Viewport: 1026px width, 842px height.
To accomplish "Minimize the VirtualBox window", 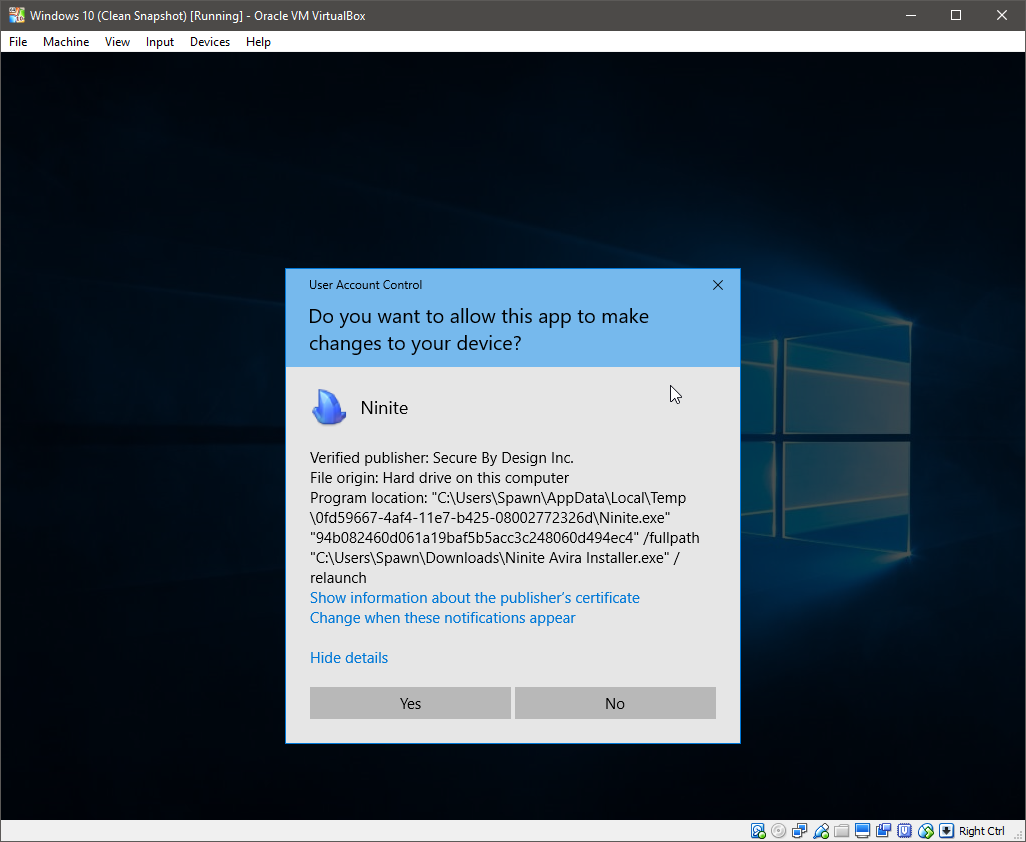I will pyautogui.click(x=911, y=15).
